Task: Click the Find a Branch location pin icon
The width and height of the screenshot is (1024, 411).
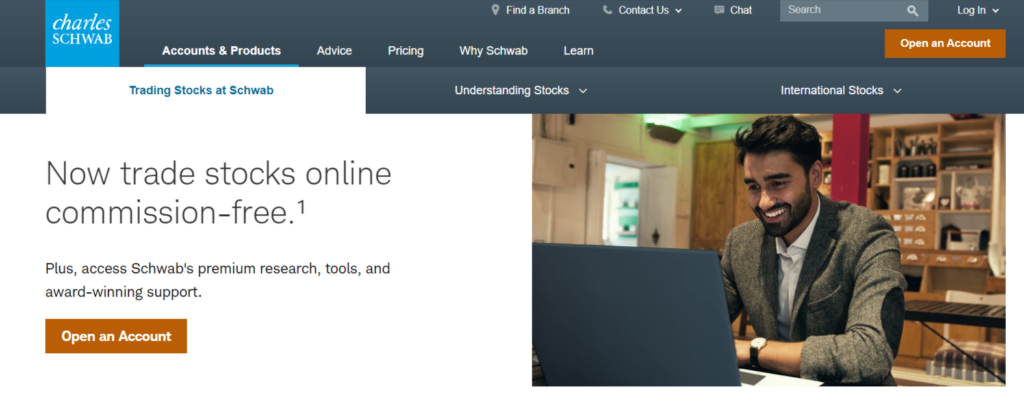Action: [495, 10]
